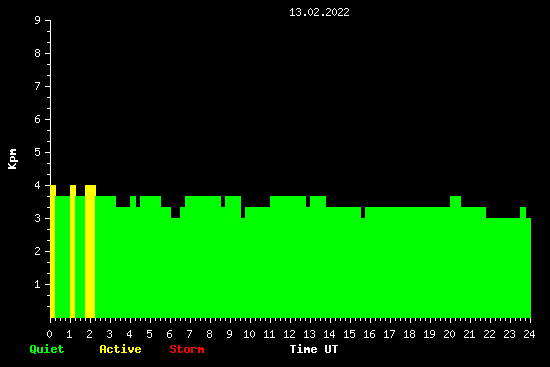This screenshot has width=550, height=367.
Task: Click the Time UT axis label
Action: coord(314,349)
